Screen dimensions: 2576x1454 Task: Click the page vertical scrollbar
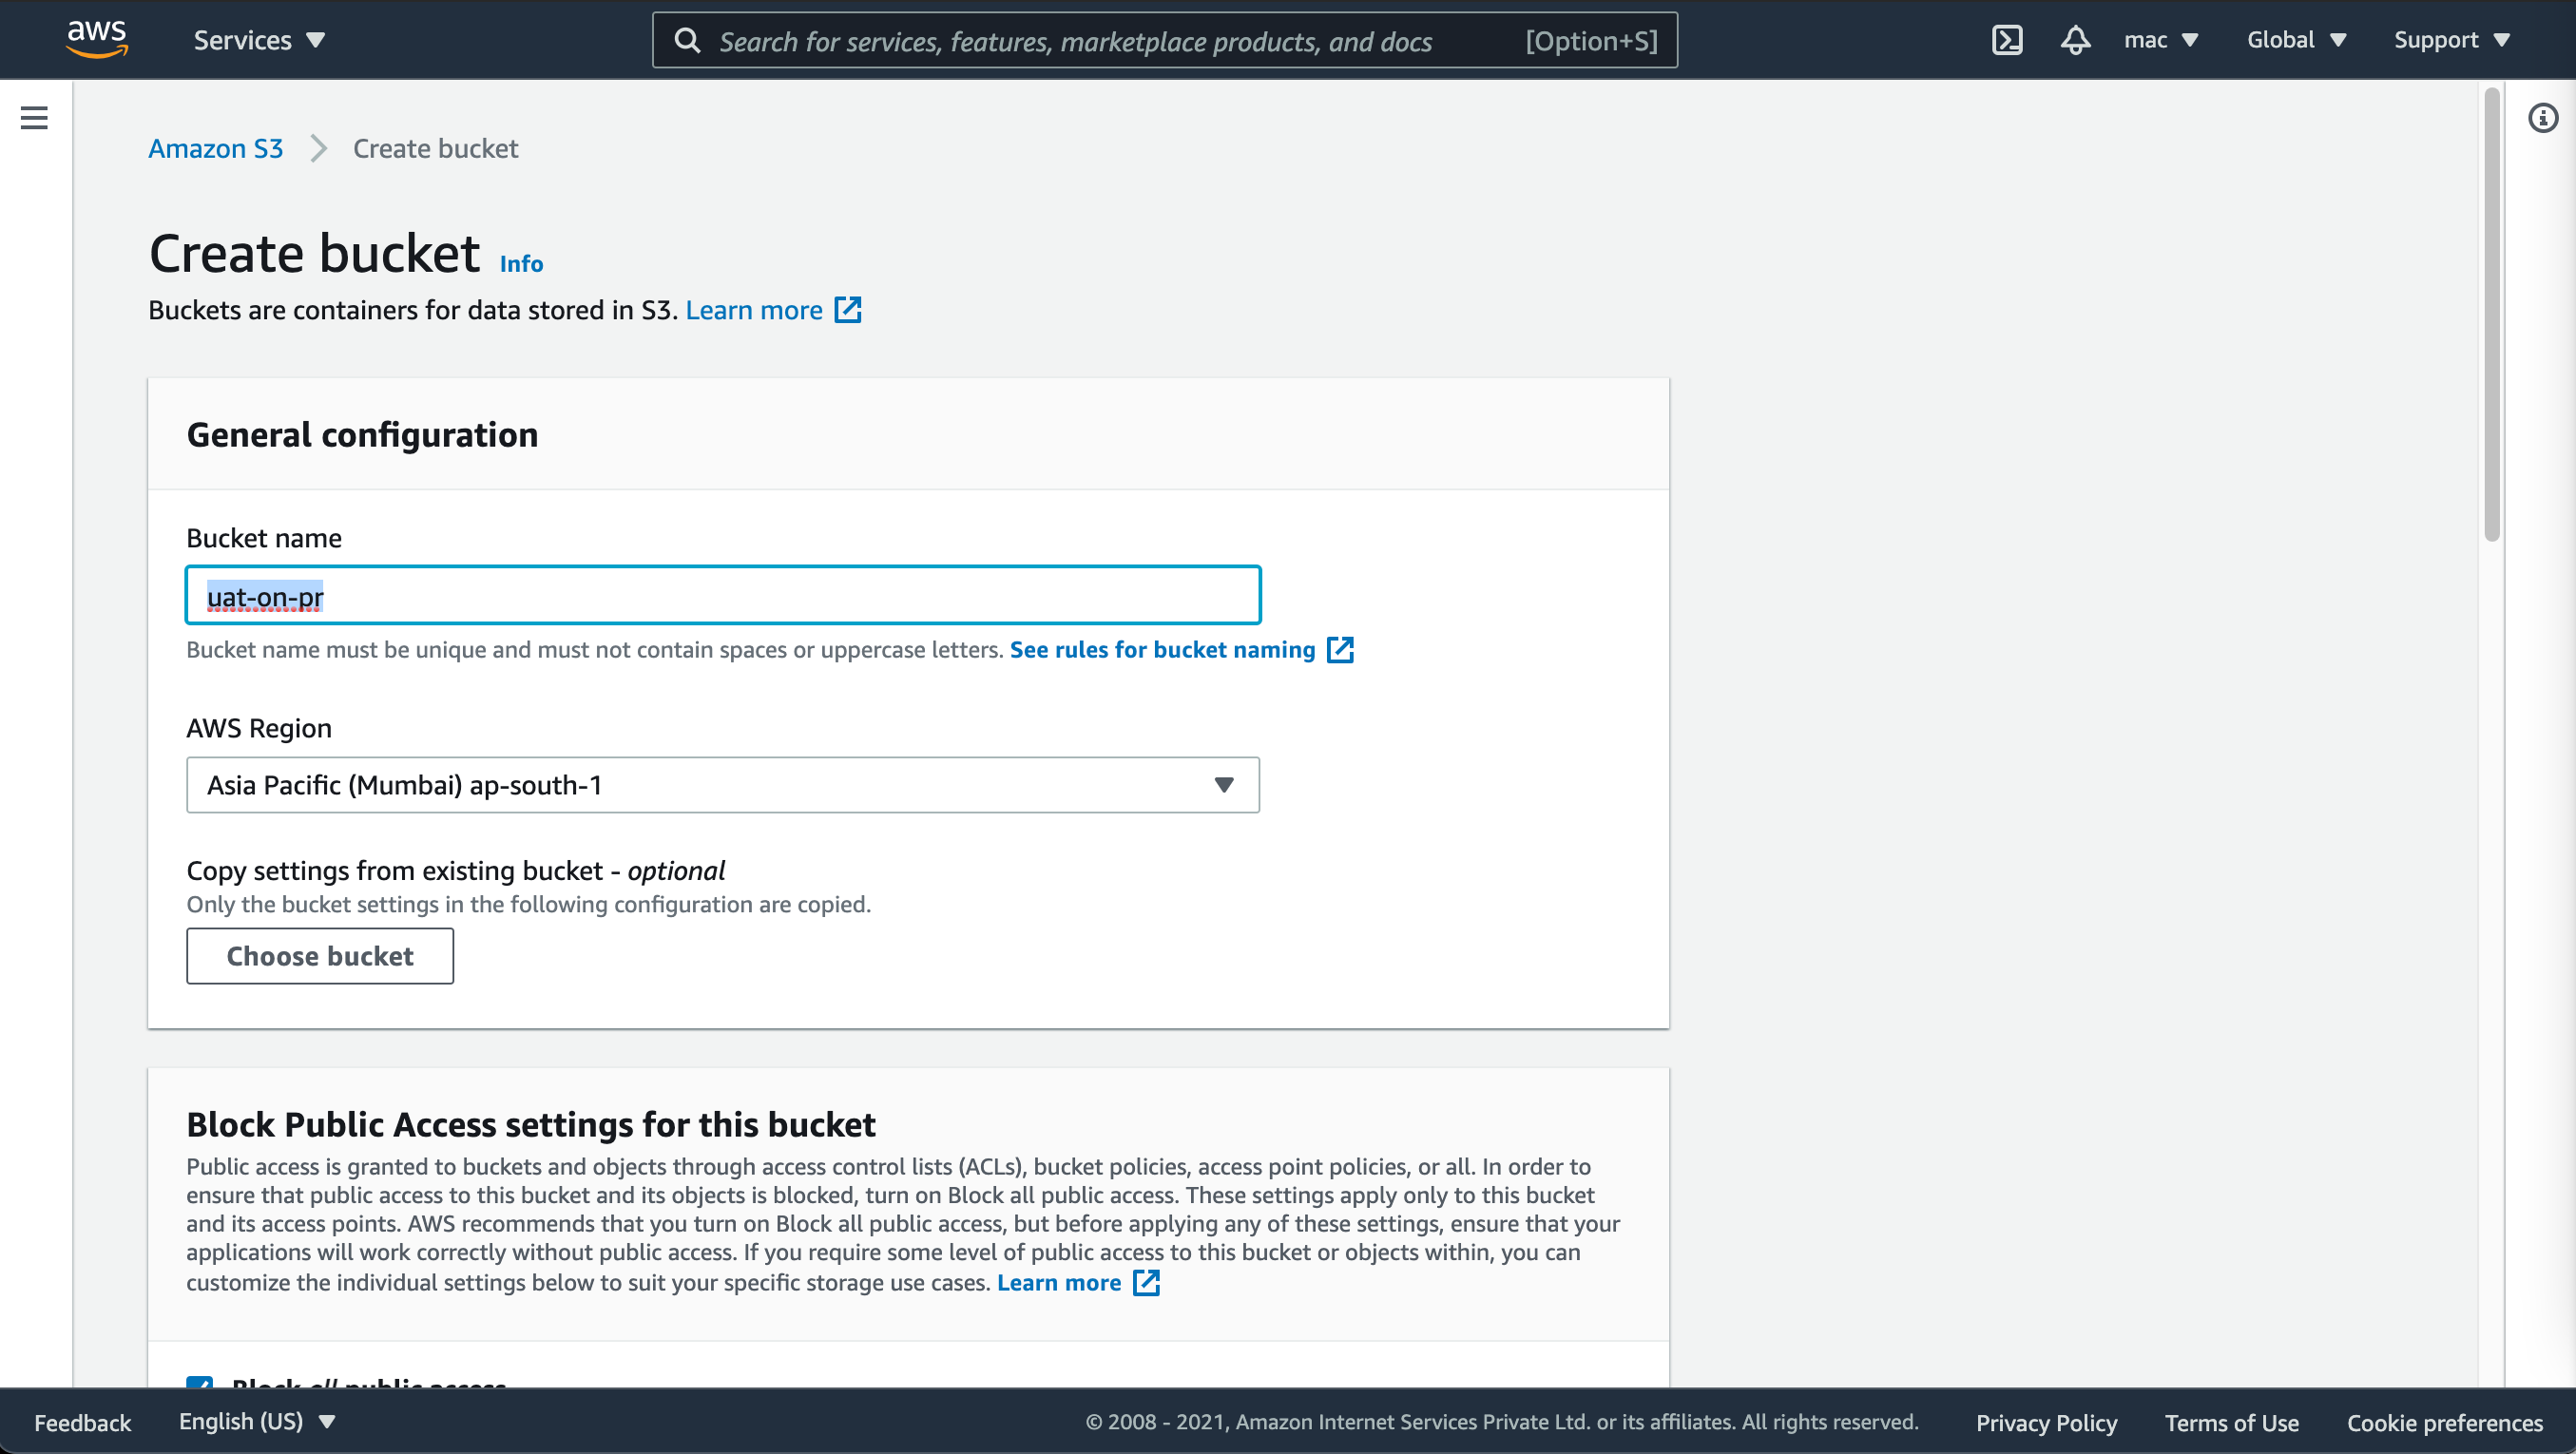[2492, 315]
